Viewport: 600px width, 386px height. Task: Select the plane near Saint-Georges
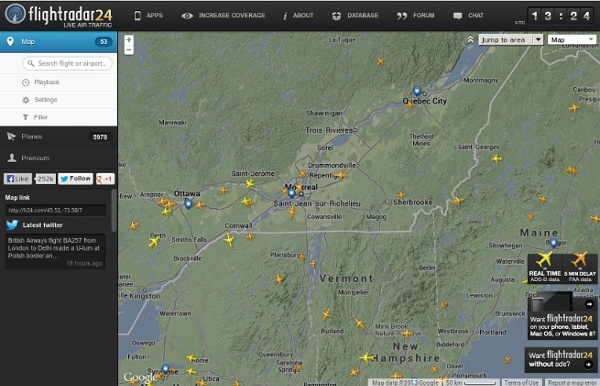[497, 158]
